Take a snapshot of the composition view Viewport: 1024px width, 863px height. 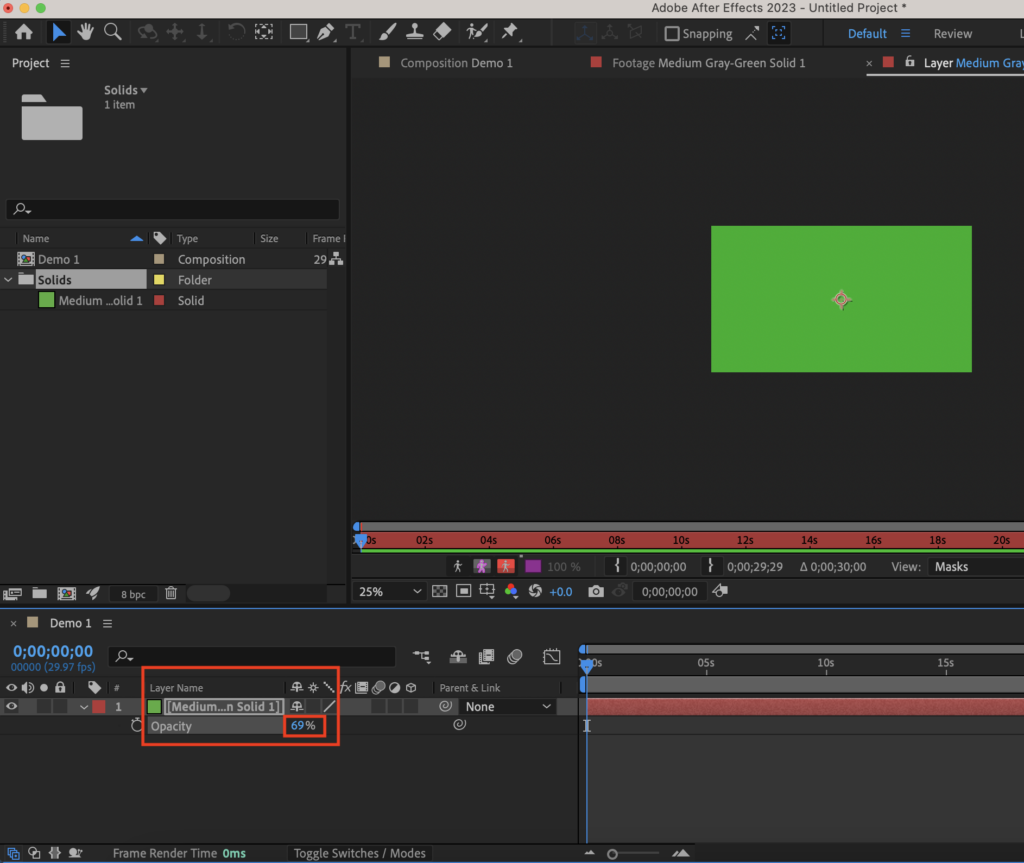[596, 591]
